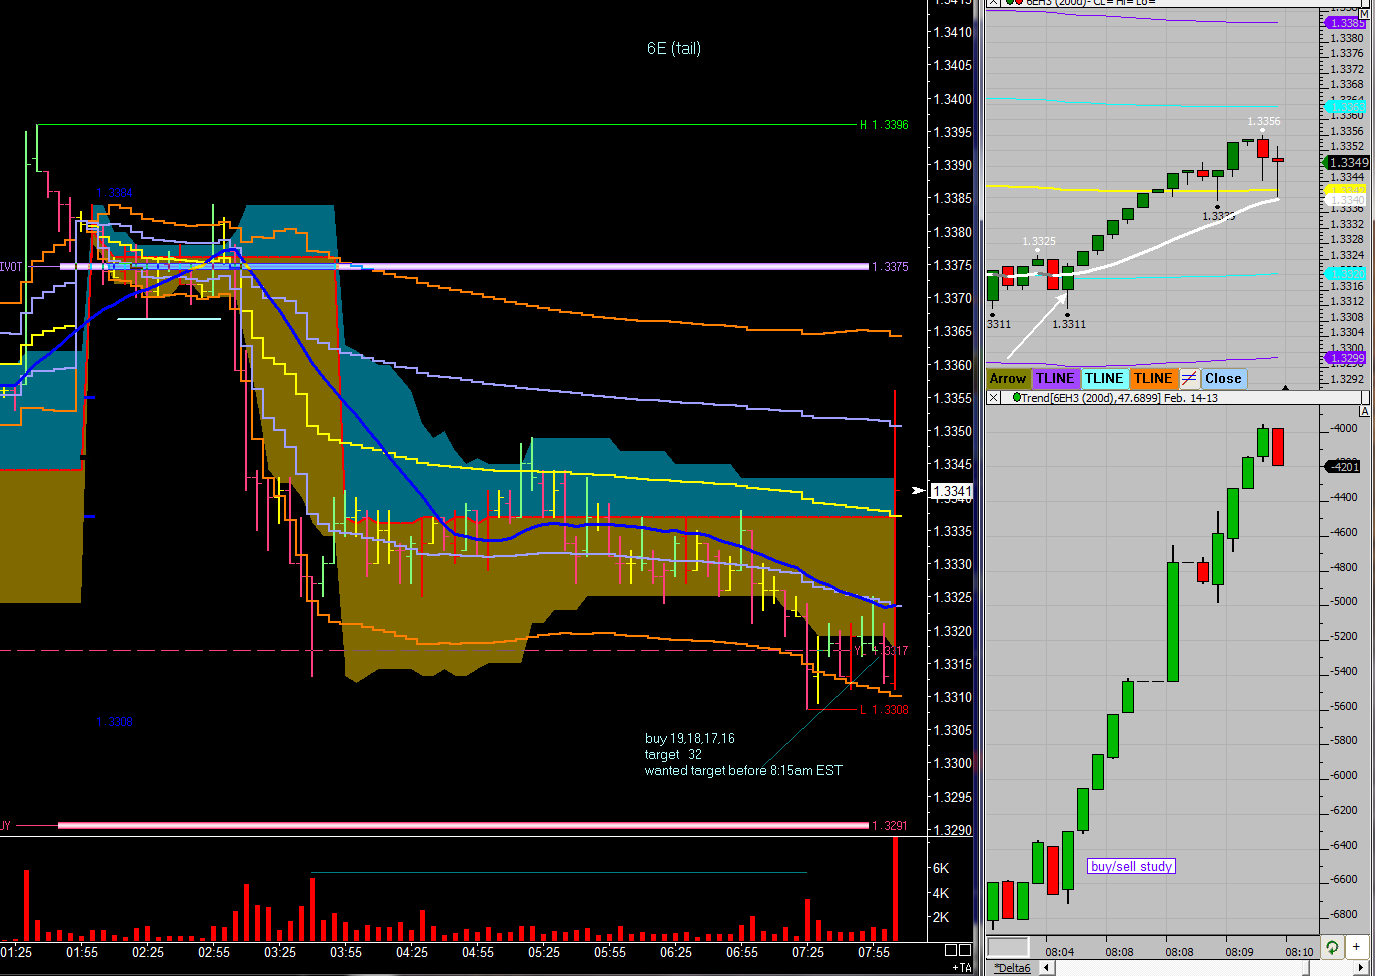Choose the orange TLINE trendline button
Viewport: 1375px width, 976px height.
(x=1153, y=379)
